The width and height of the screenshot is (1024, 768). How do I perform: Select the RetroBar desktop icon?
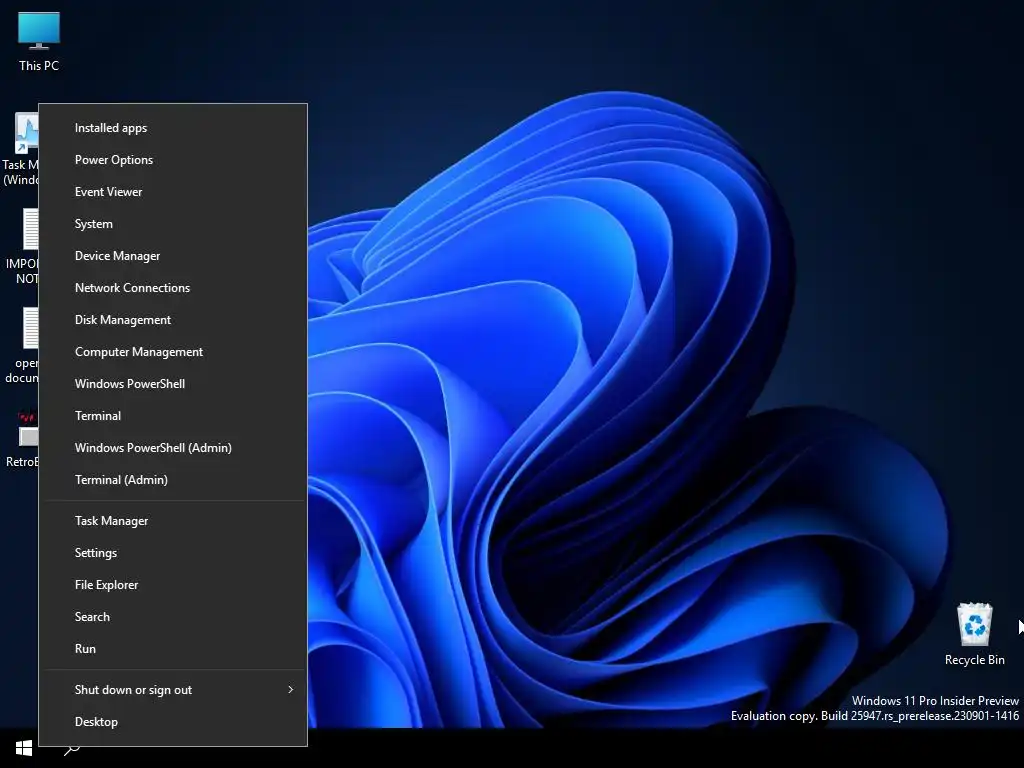point(22,438)
